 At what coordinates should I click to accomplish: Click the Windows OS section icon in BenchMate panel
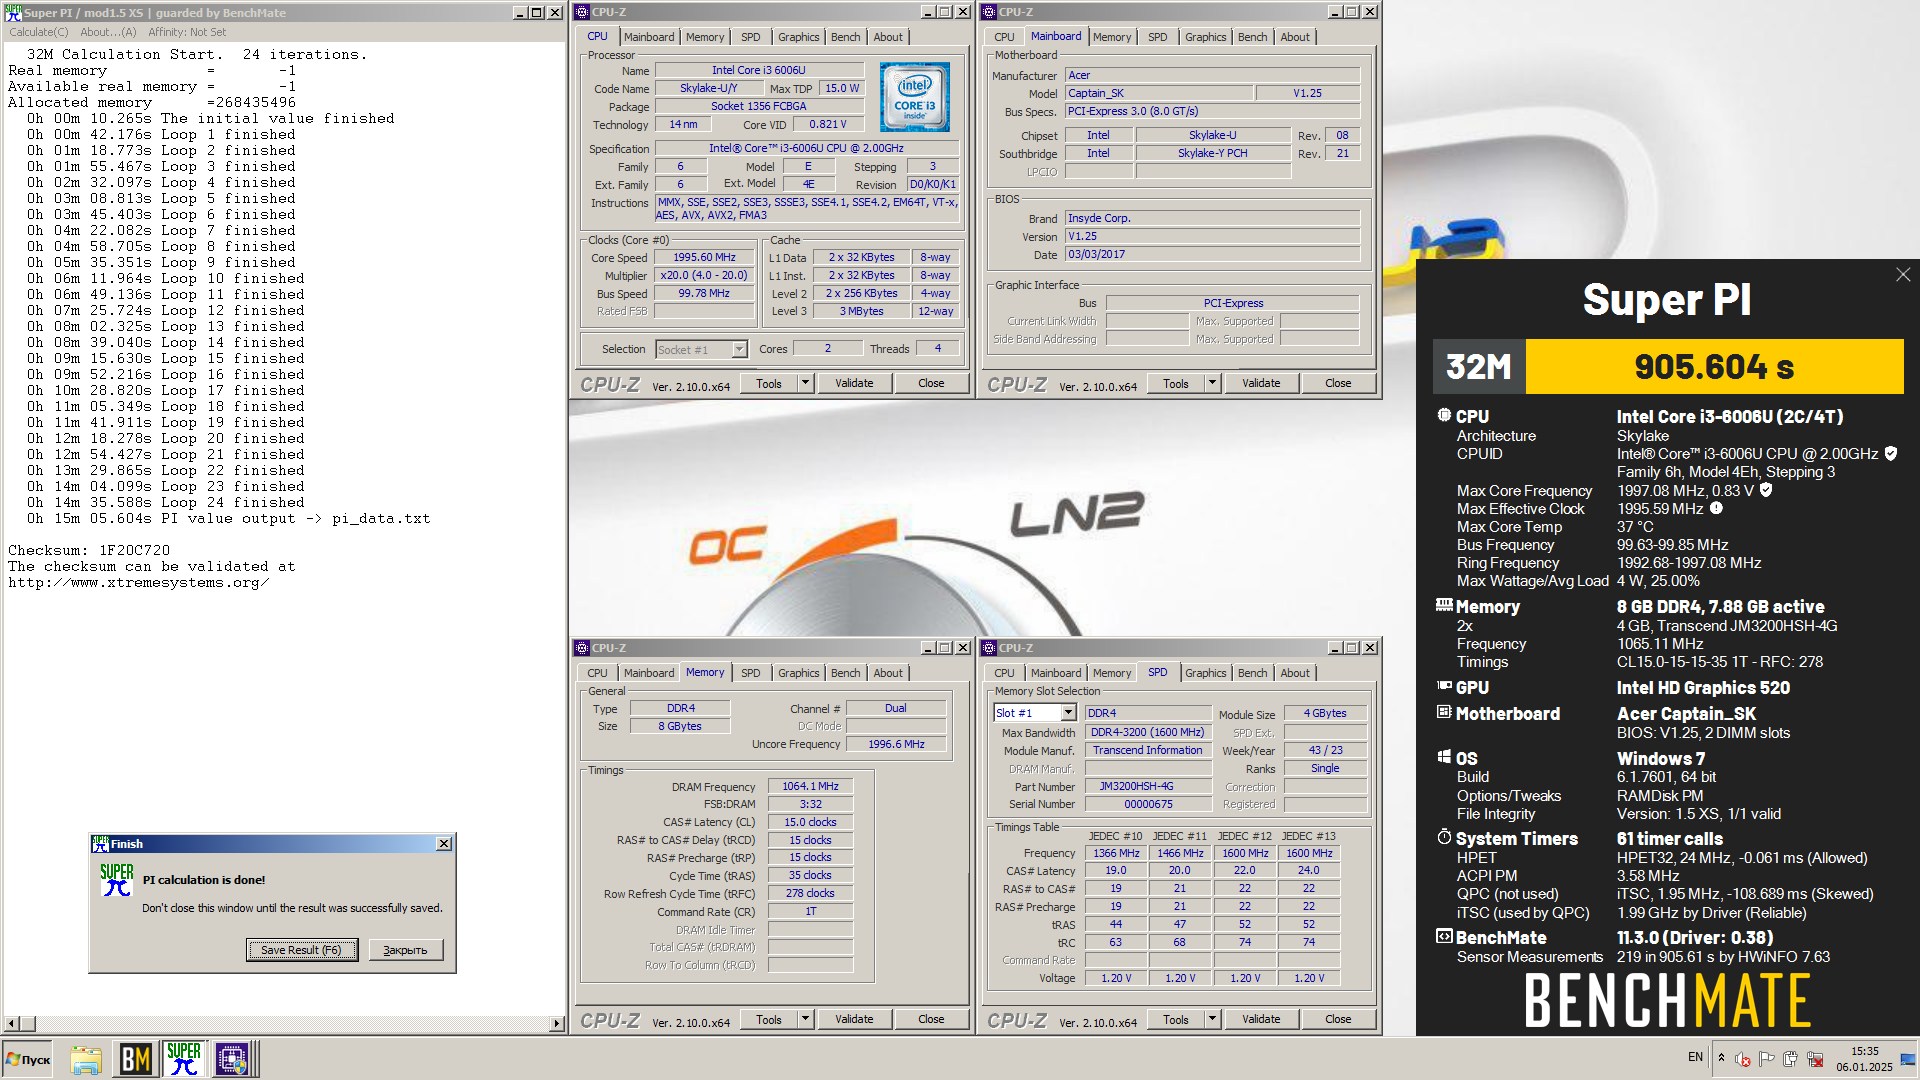pos(1444,757)
